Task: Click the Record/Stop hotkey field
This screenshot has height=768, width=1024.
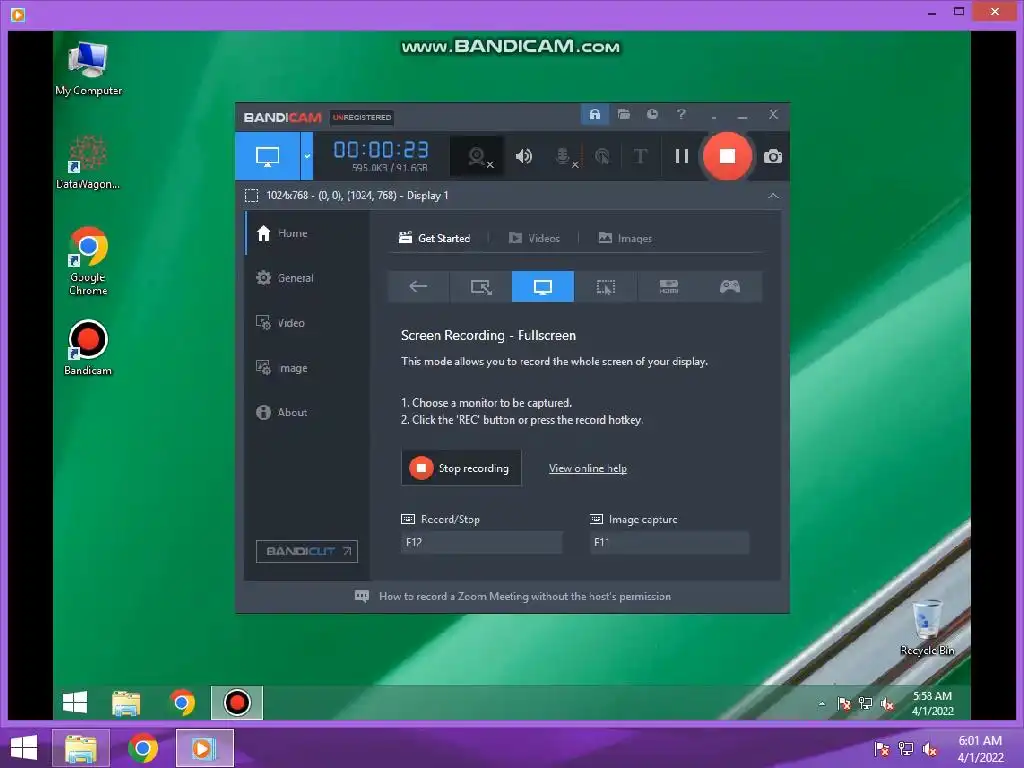Action: 481,542
